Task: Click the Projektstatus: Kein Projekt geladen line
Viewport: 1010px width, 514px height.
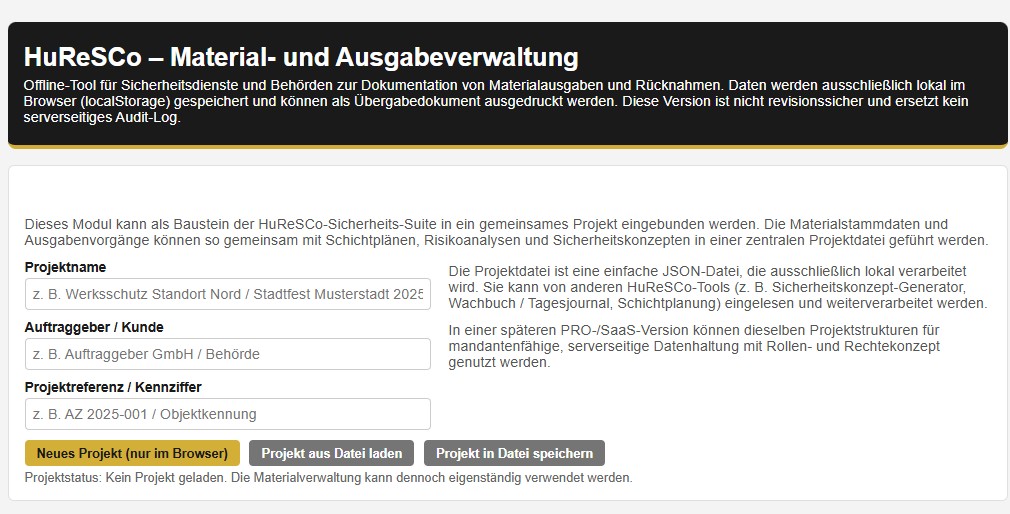Action: point(329,478)
